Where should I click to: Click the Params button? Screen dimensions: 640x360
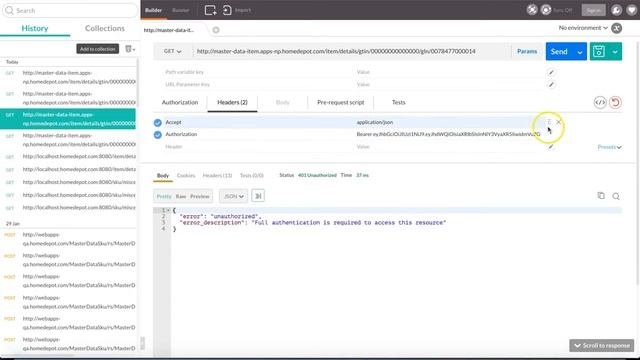(527, 51)
